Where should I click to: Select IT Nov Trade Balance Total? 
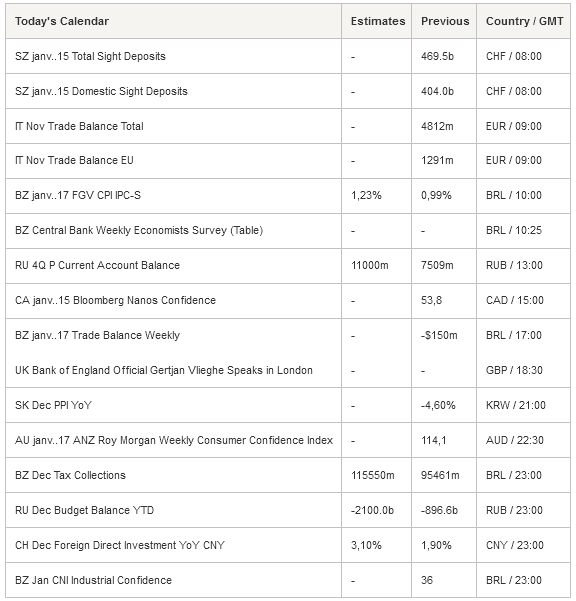click(x=79, y=126)
